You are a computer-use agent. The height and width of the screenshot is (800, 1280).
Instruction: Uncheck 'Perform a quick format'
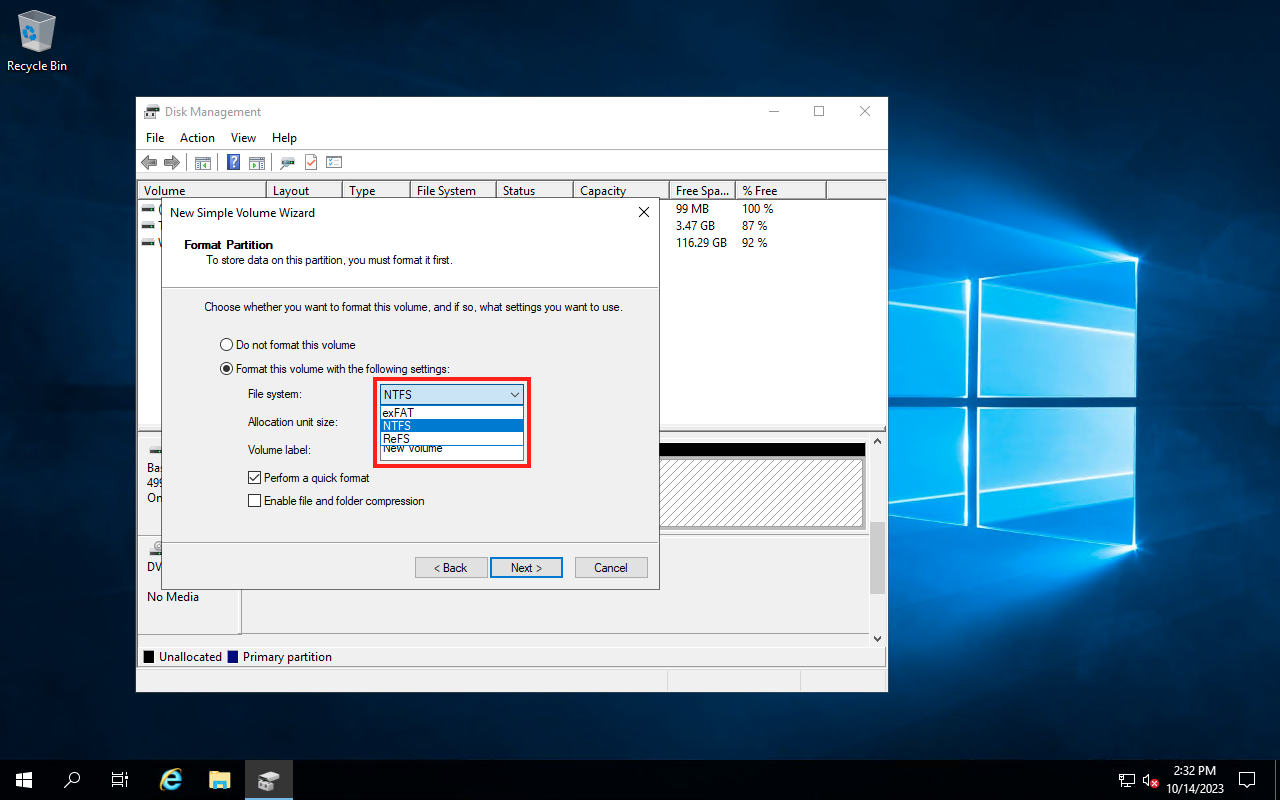(309, 478)
